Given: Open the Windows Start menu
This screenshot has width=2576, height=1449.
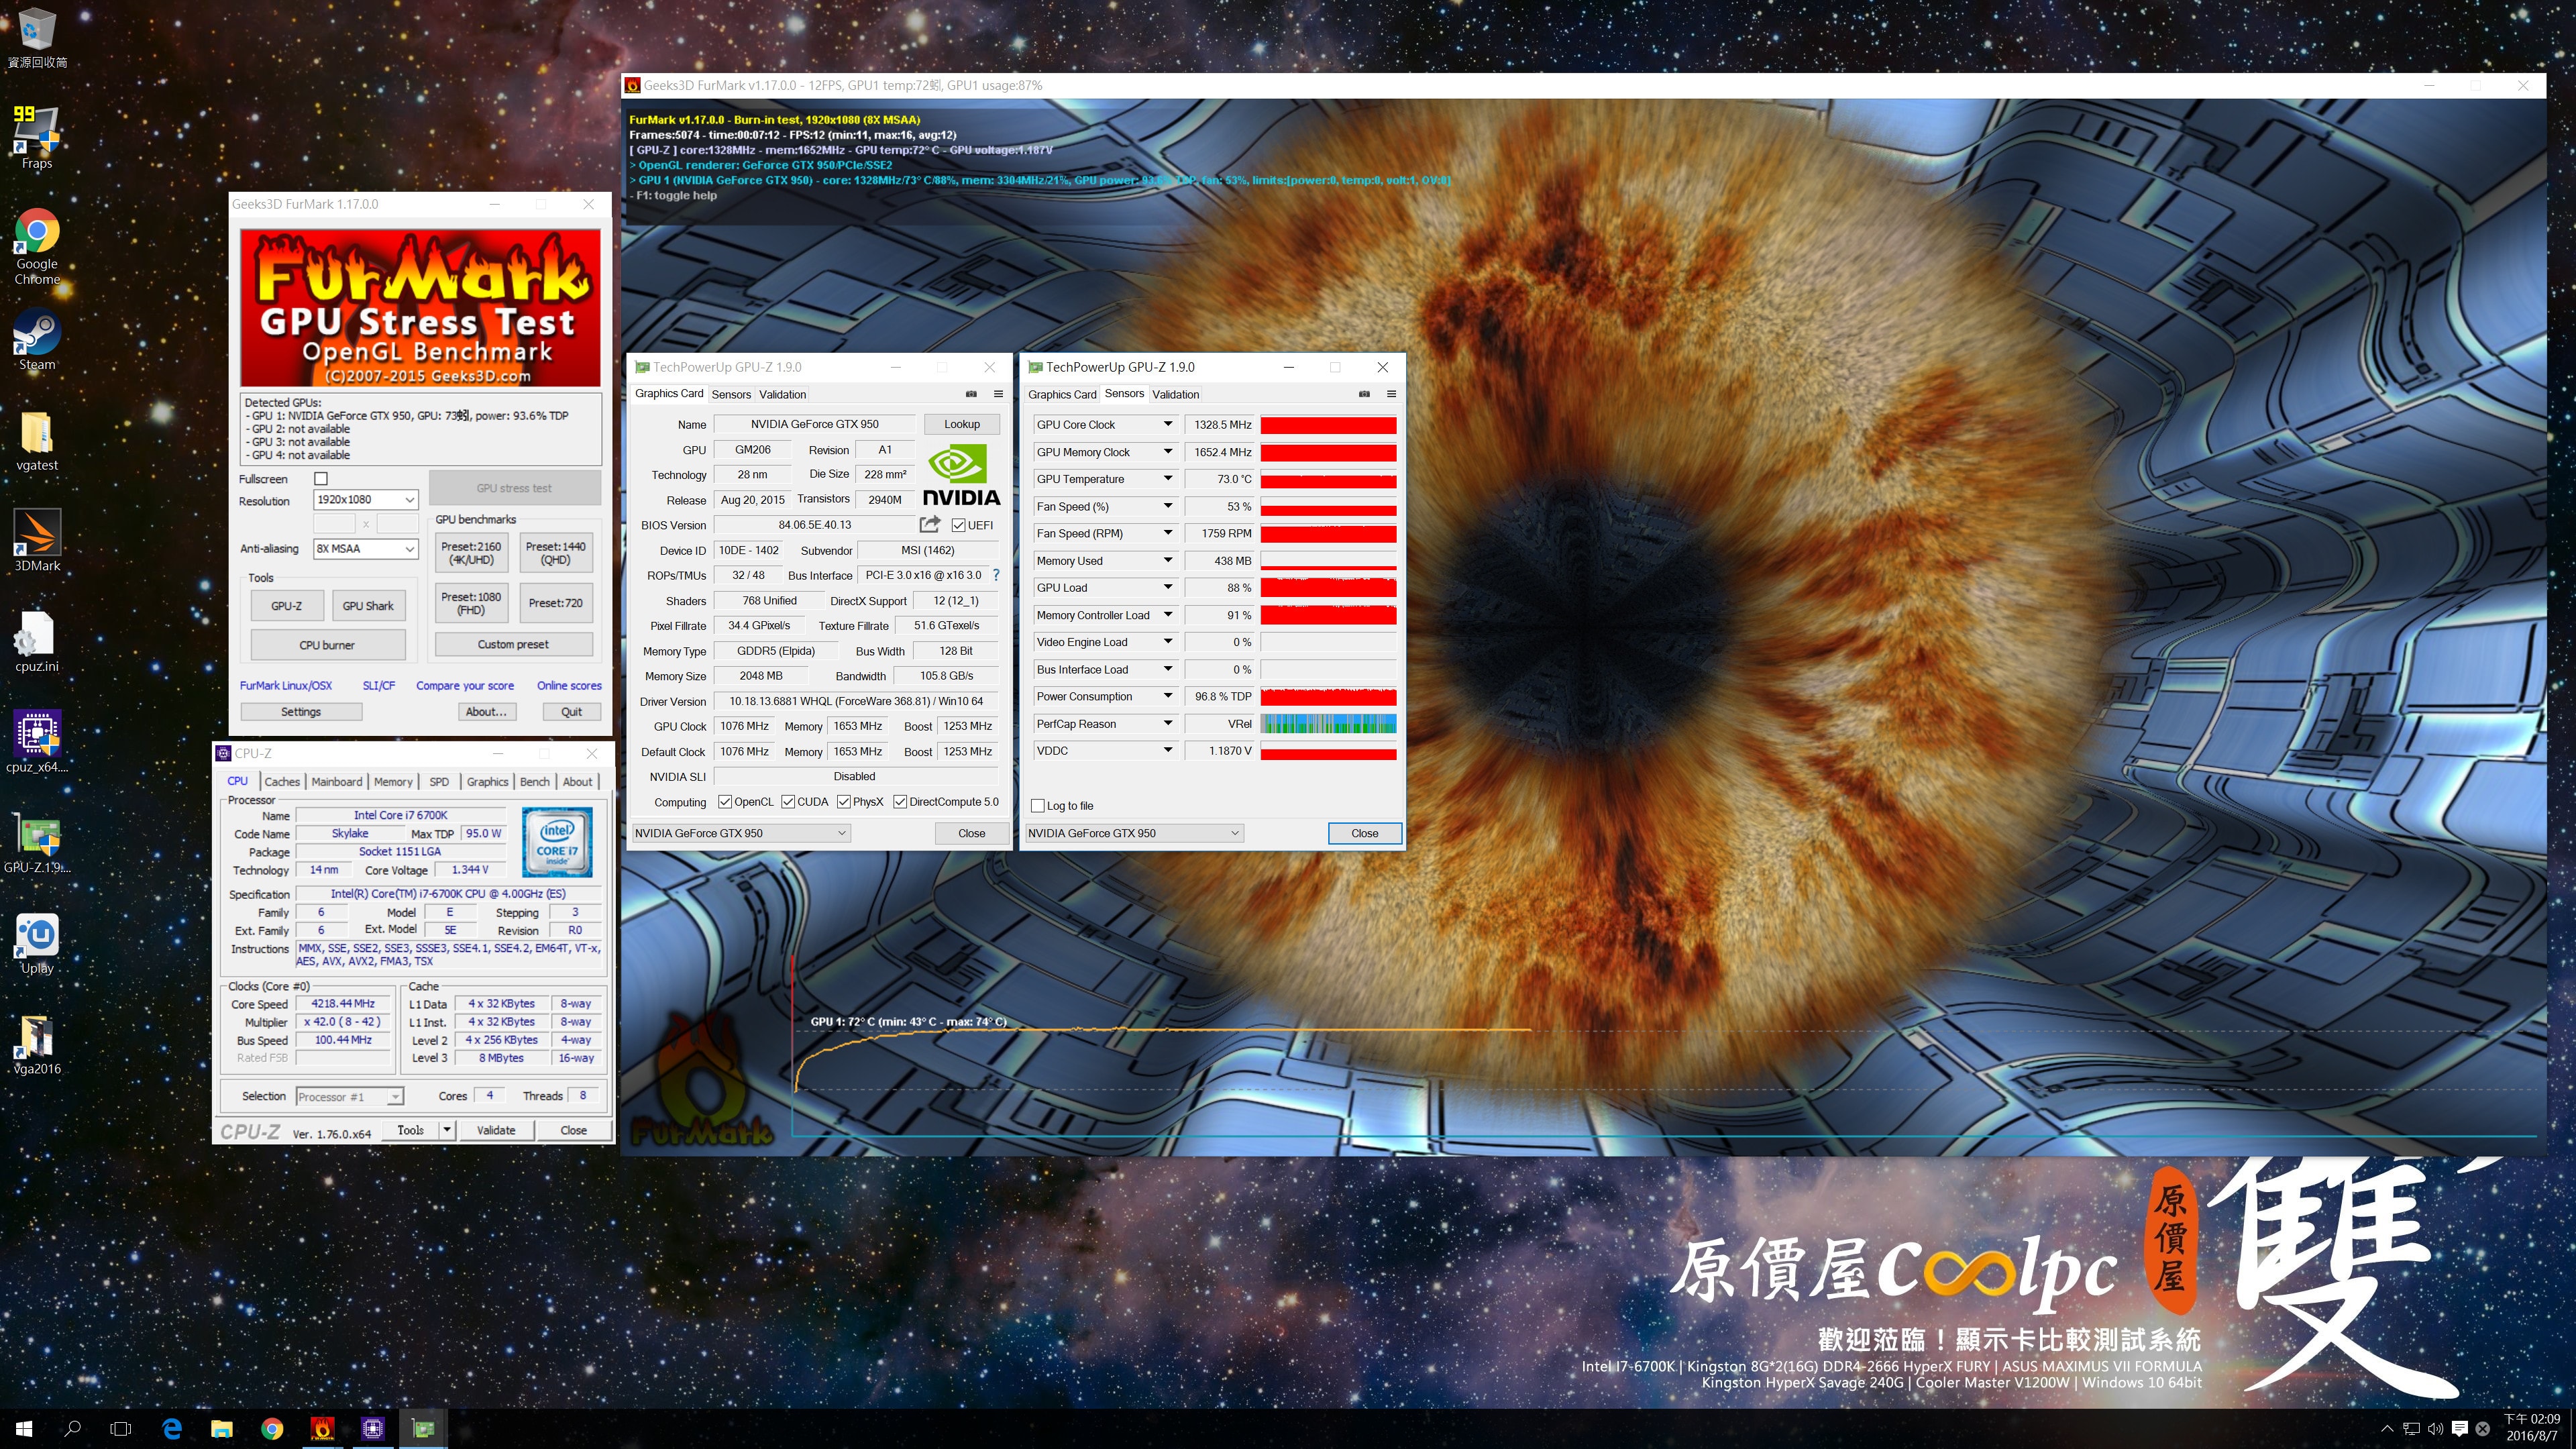Looking at the screenshot, I should tap(24, 1429).
